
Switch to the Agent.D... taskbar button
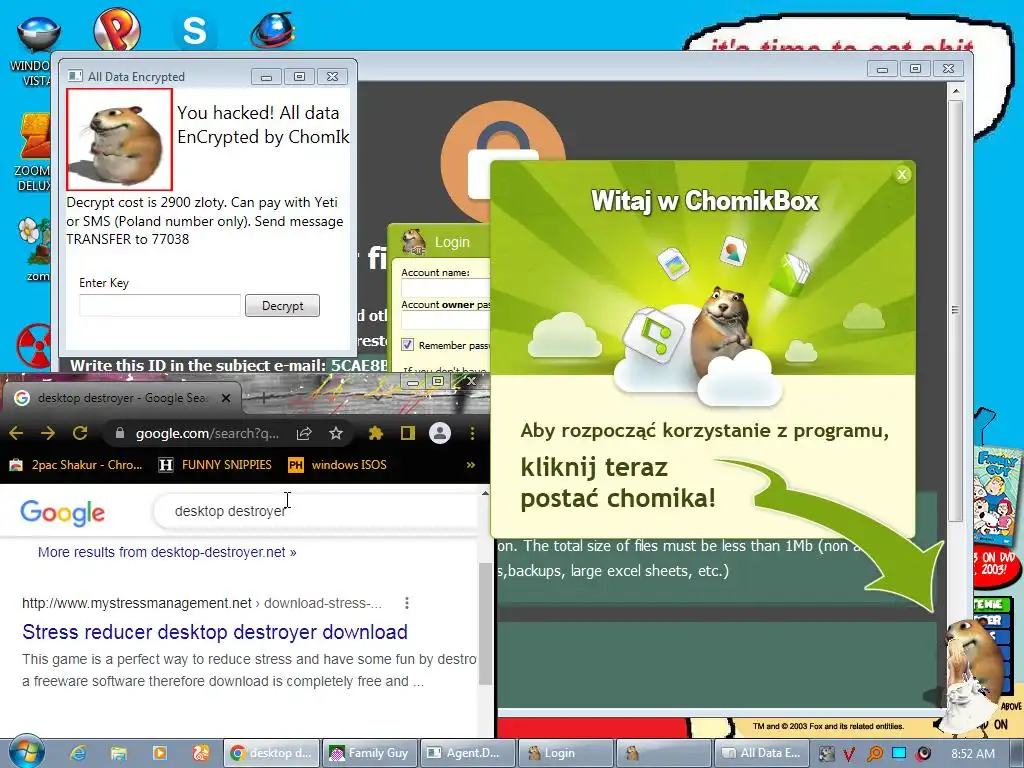click(x=468, y=753)
